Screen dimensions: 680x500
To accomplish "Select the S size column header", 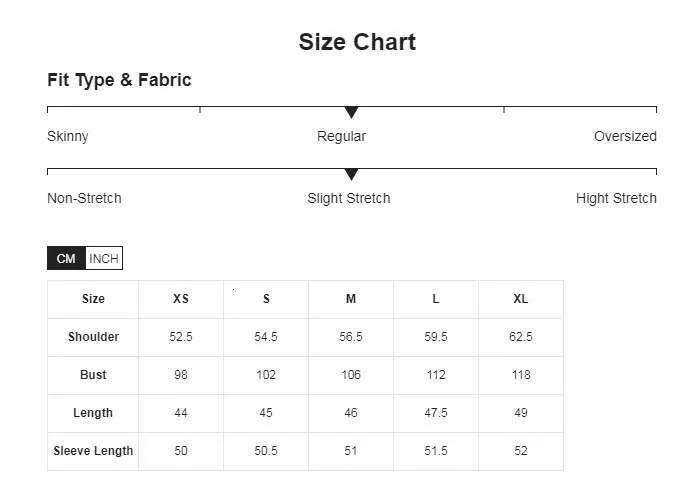I will [266, 299].
